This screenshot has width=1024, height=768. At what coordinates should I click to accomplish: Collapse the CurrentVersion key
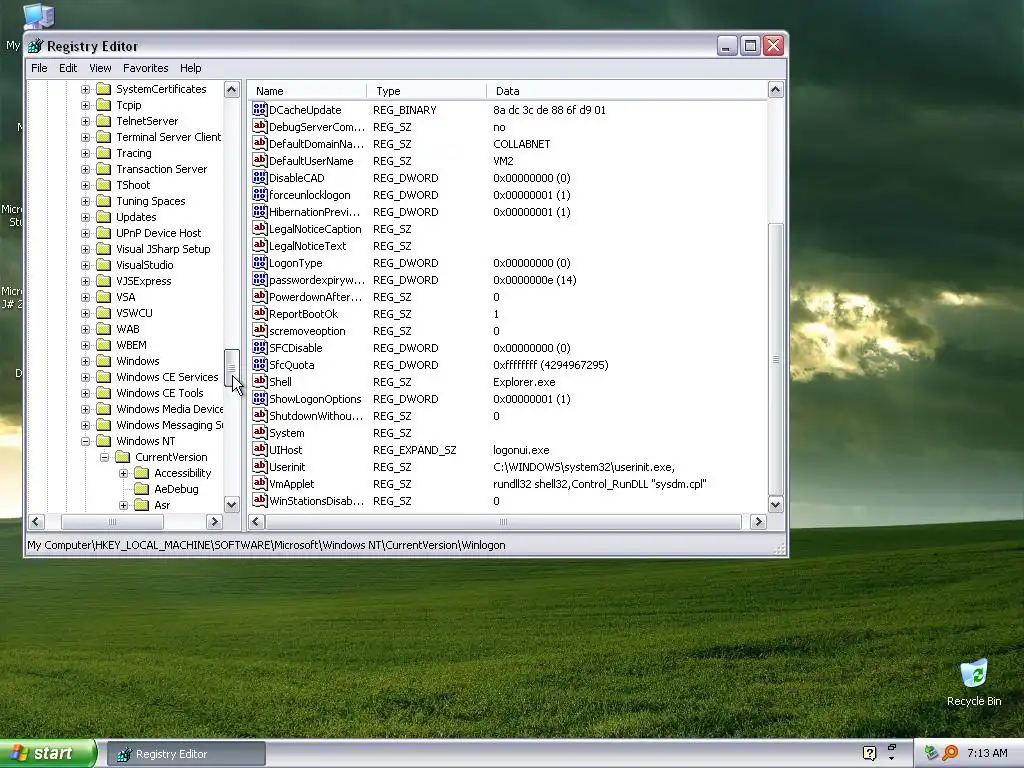click(104, 457)
